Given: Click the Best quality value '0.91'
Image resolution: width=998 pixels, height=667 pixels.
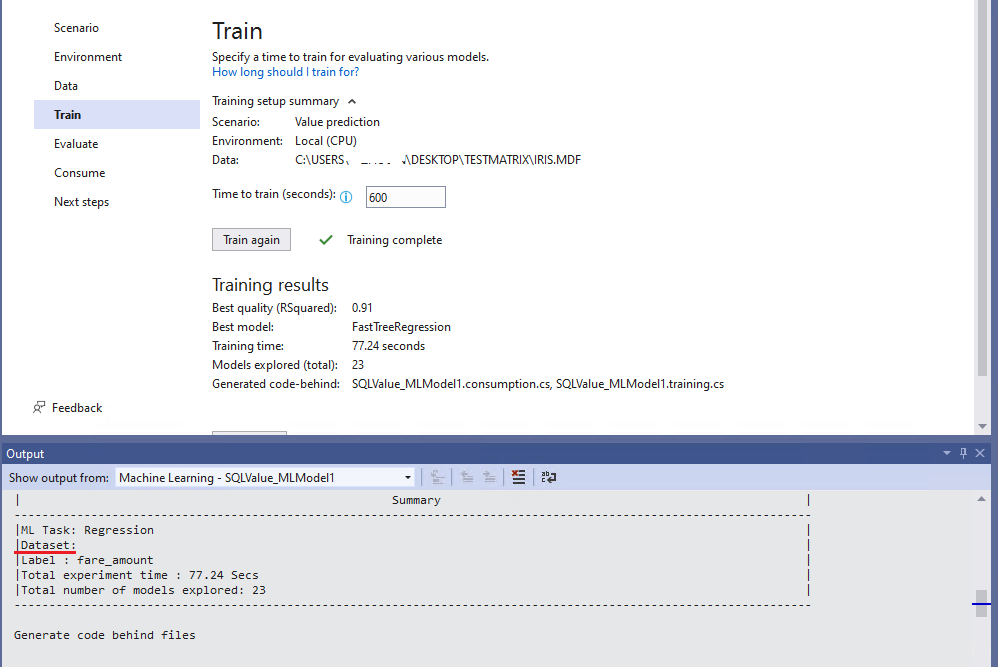Looking at the screenshot, I should 362,308.
